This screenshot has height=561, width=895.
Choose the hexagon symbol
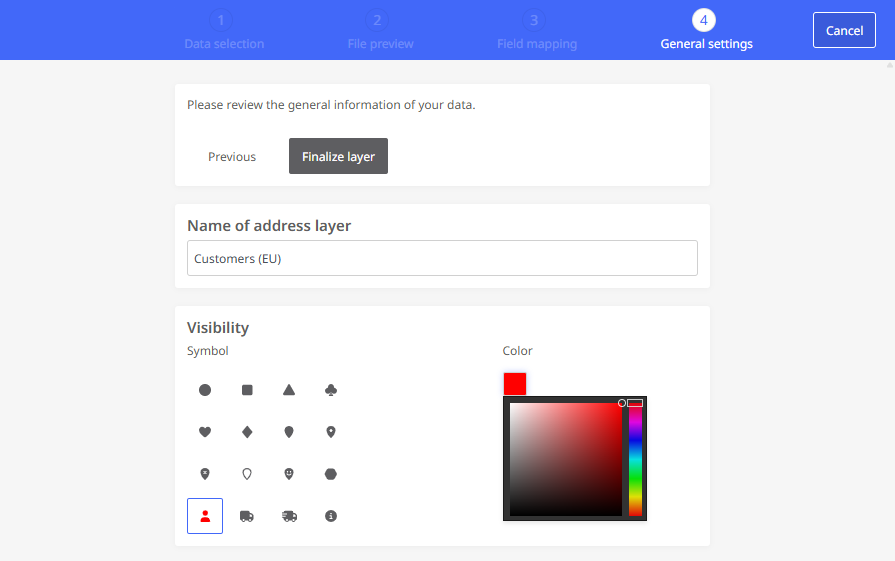click(330, 474)
